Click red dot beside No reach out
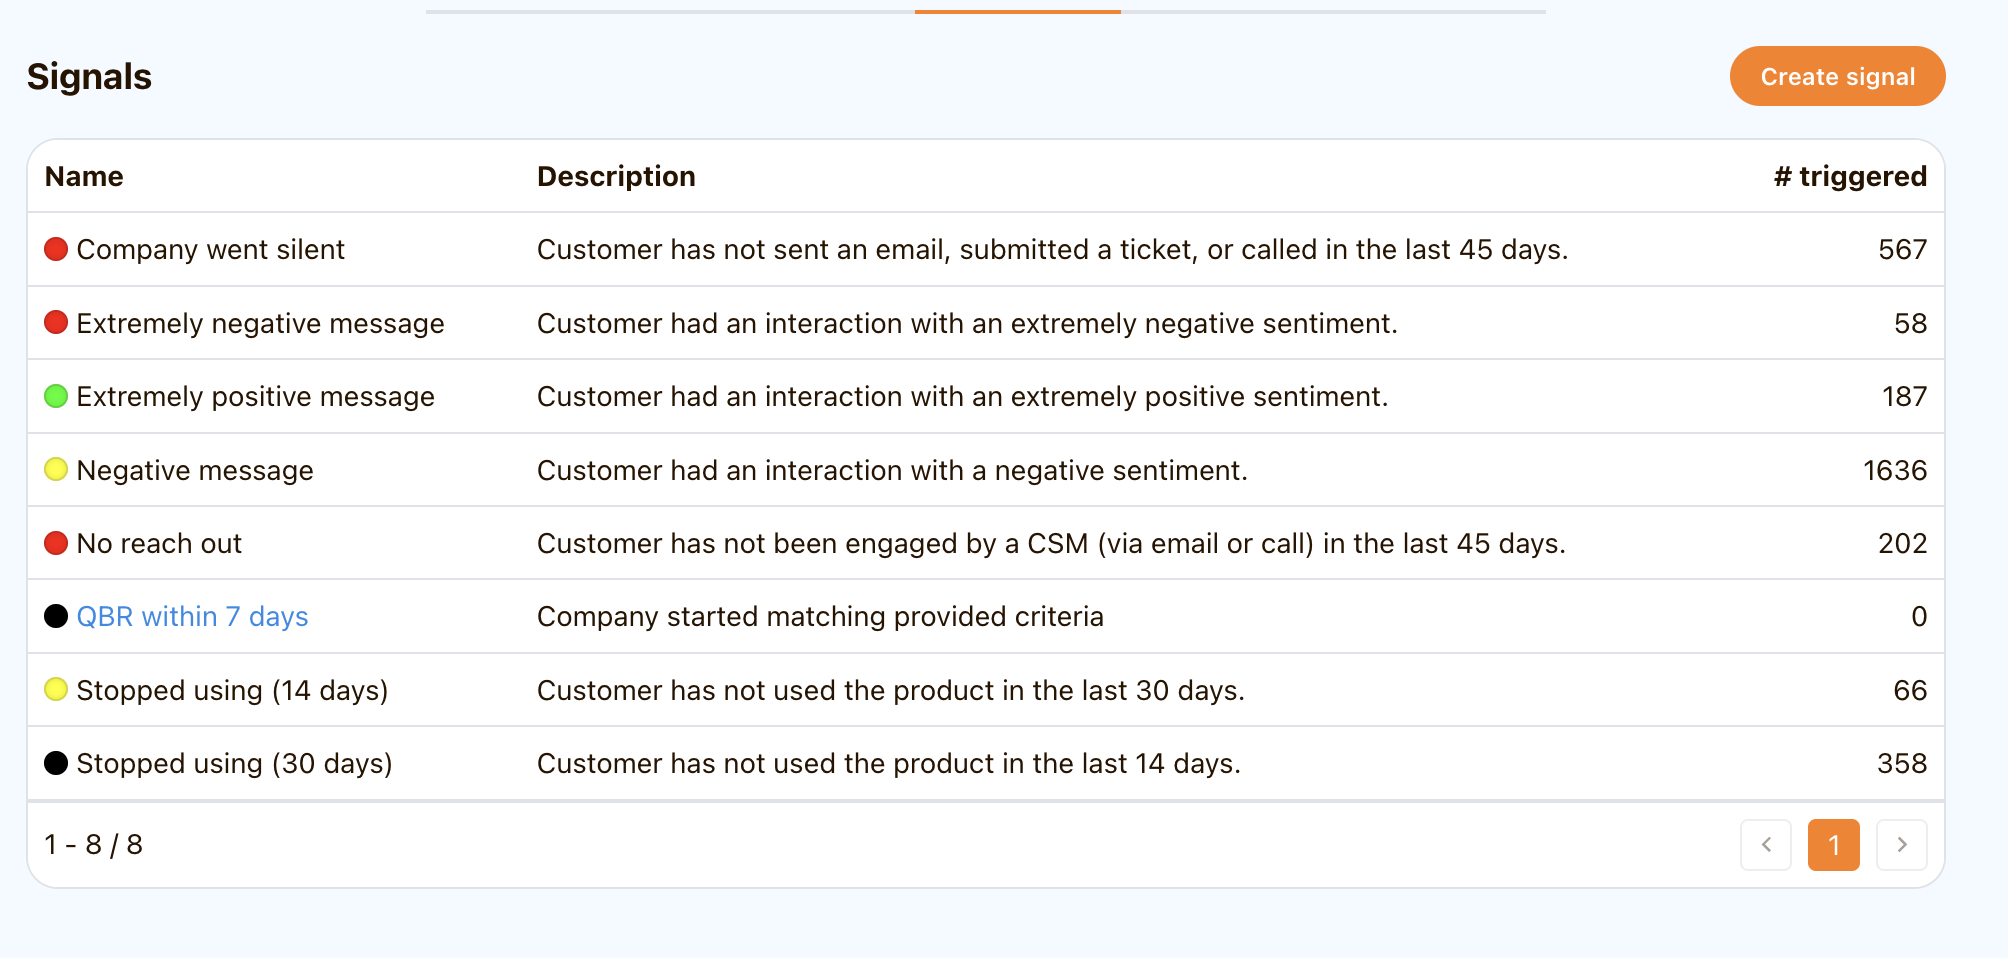This screenshot has width=2008, height=958. (x=56, y=543)
